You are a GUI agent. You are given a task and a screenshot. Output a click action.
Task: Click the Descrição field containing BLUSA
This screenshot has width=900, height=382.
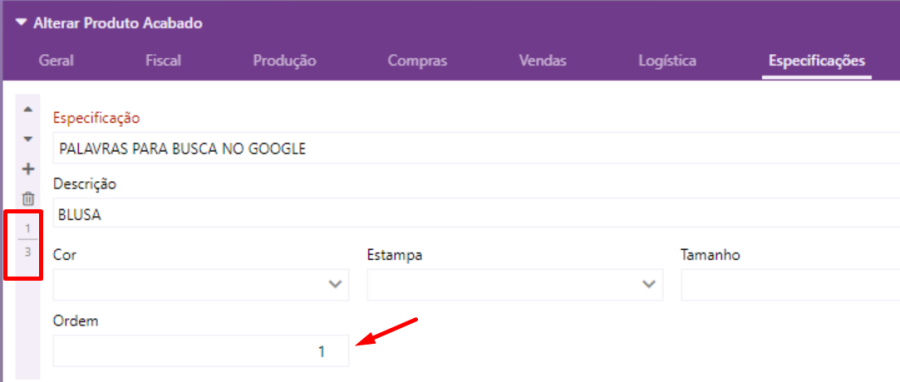point(476,214)
